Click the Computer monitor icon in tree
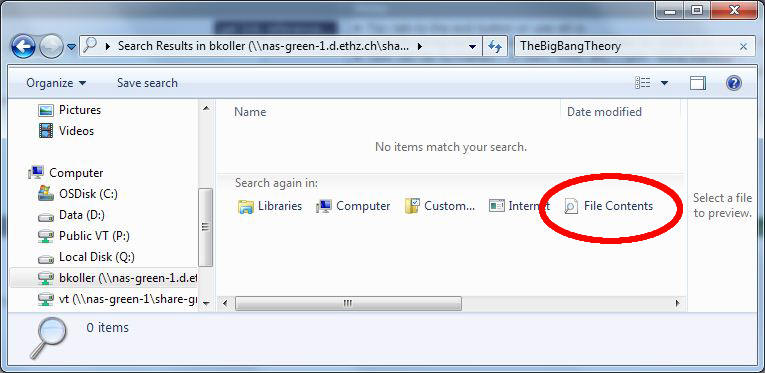This screenshot has height=373, width=765. 36,172
